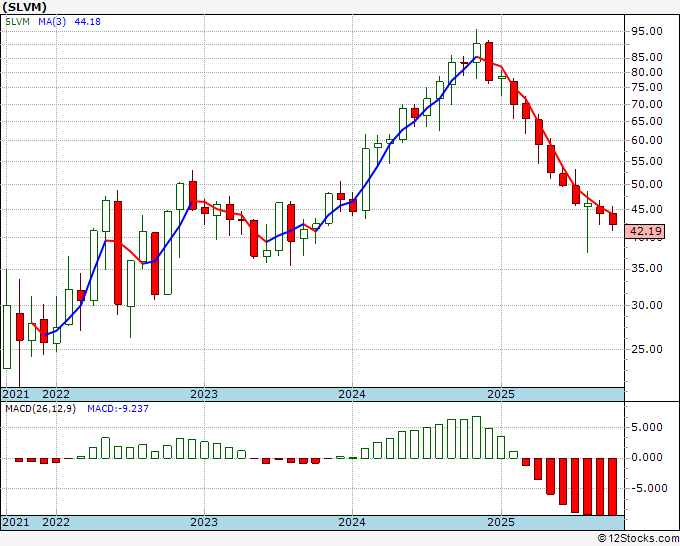Click the large red candle right after the peak
The width and height of the screenshot is (680, 546).
(489, 62)
